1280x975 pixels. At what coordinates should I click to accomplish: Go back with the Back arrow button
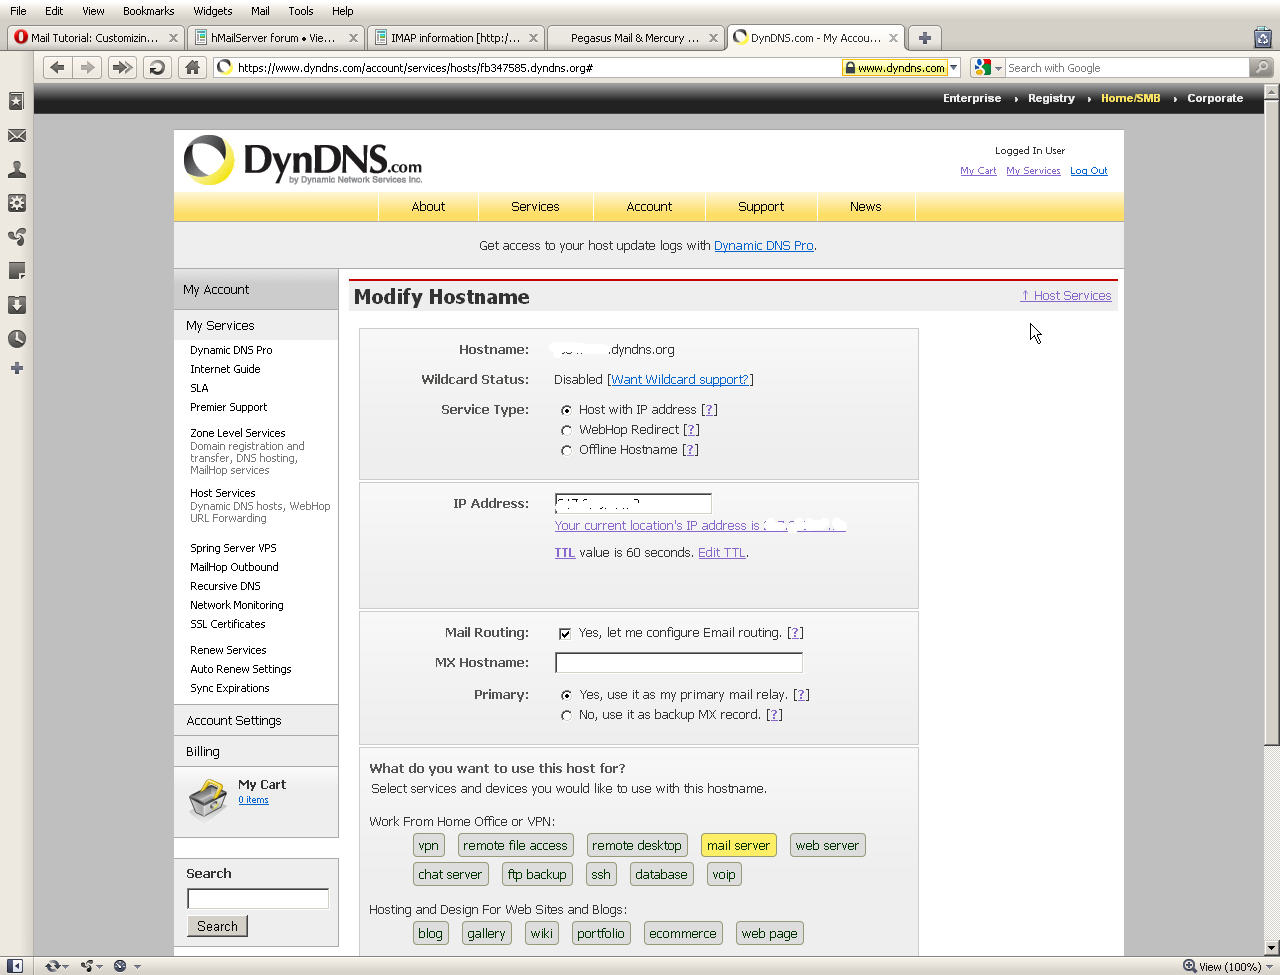coord(57,67)
